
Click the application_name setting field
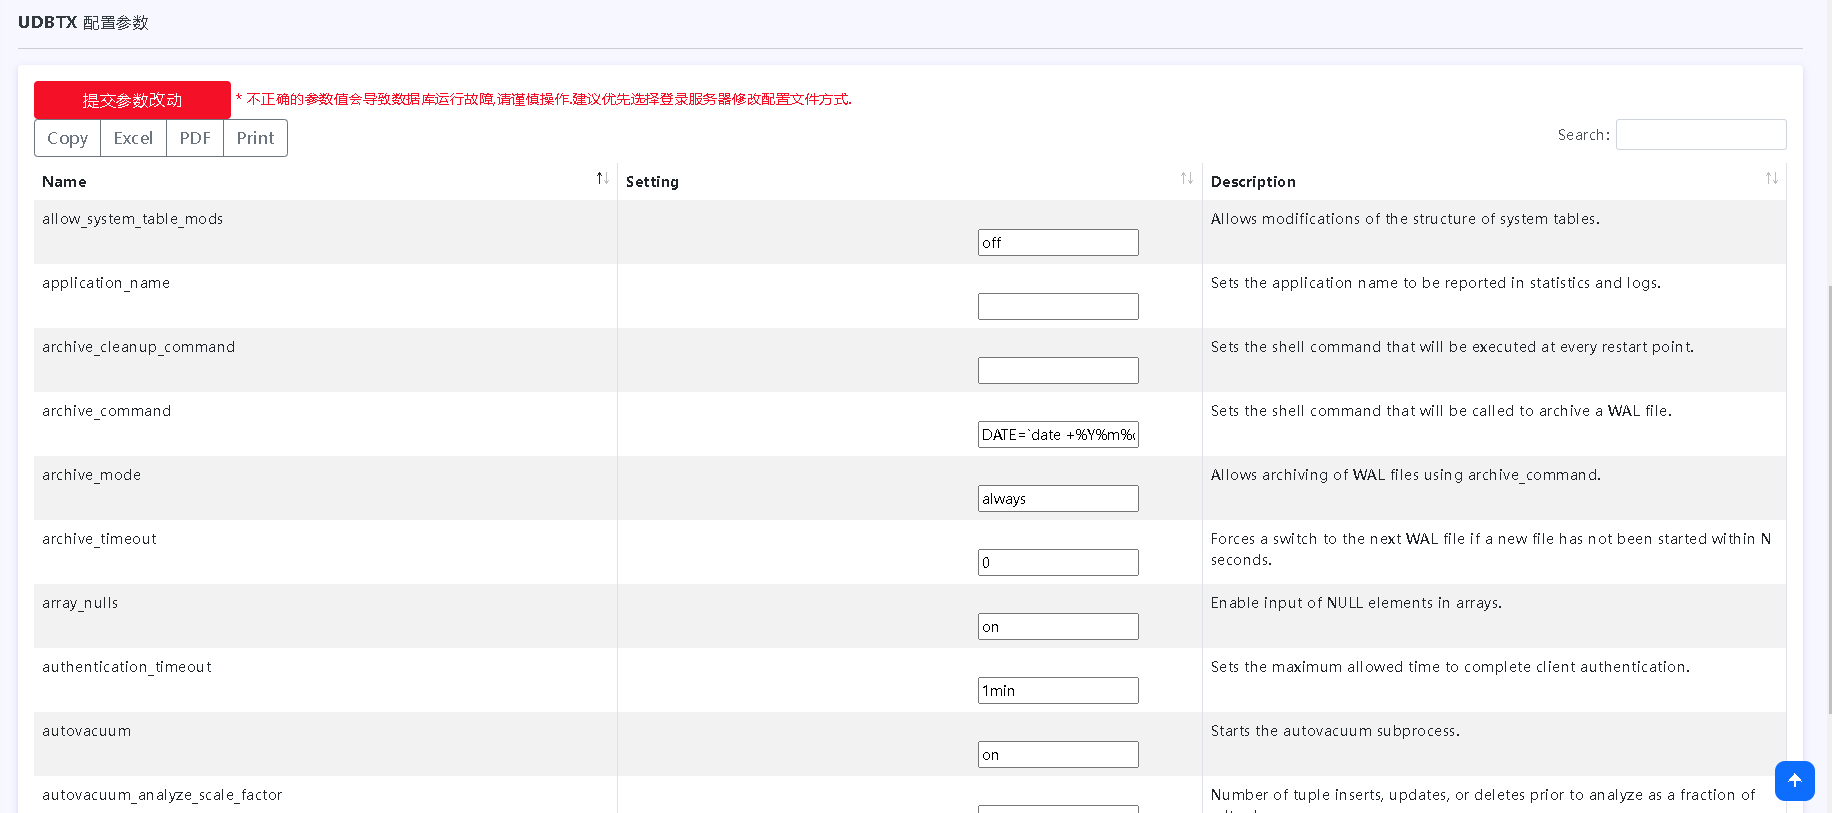[x=1057, y=307]
